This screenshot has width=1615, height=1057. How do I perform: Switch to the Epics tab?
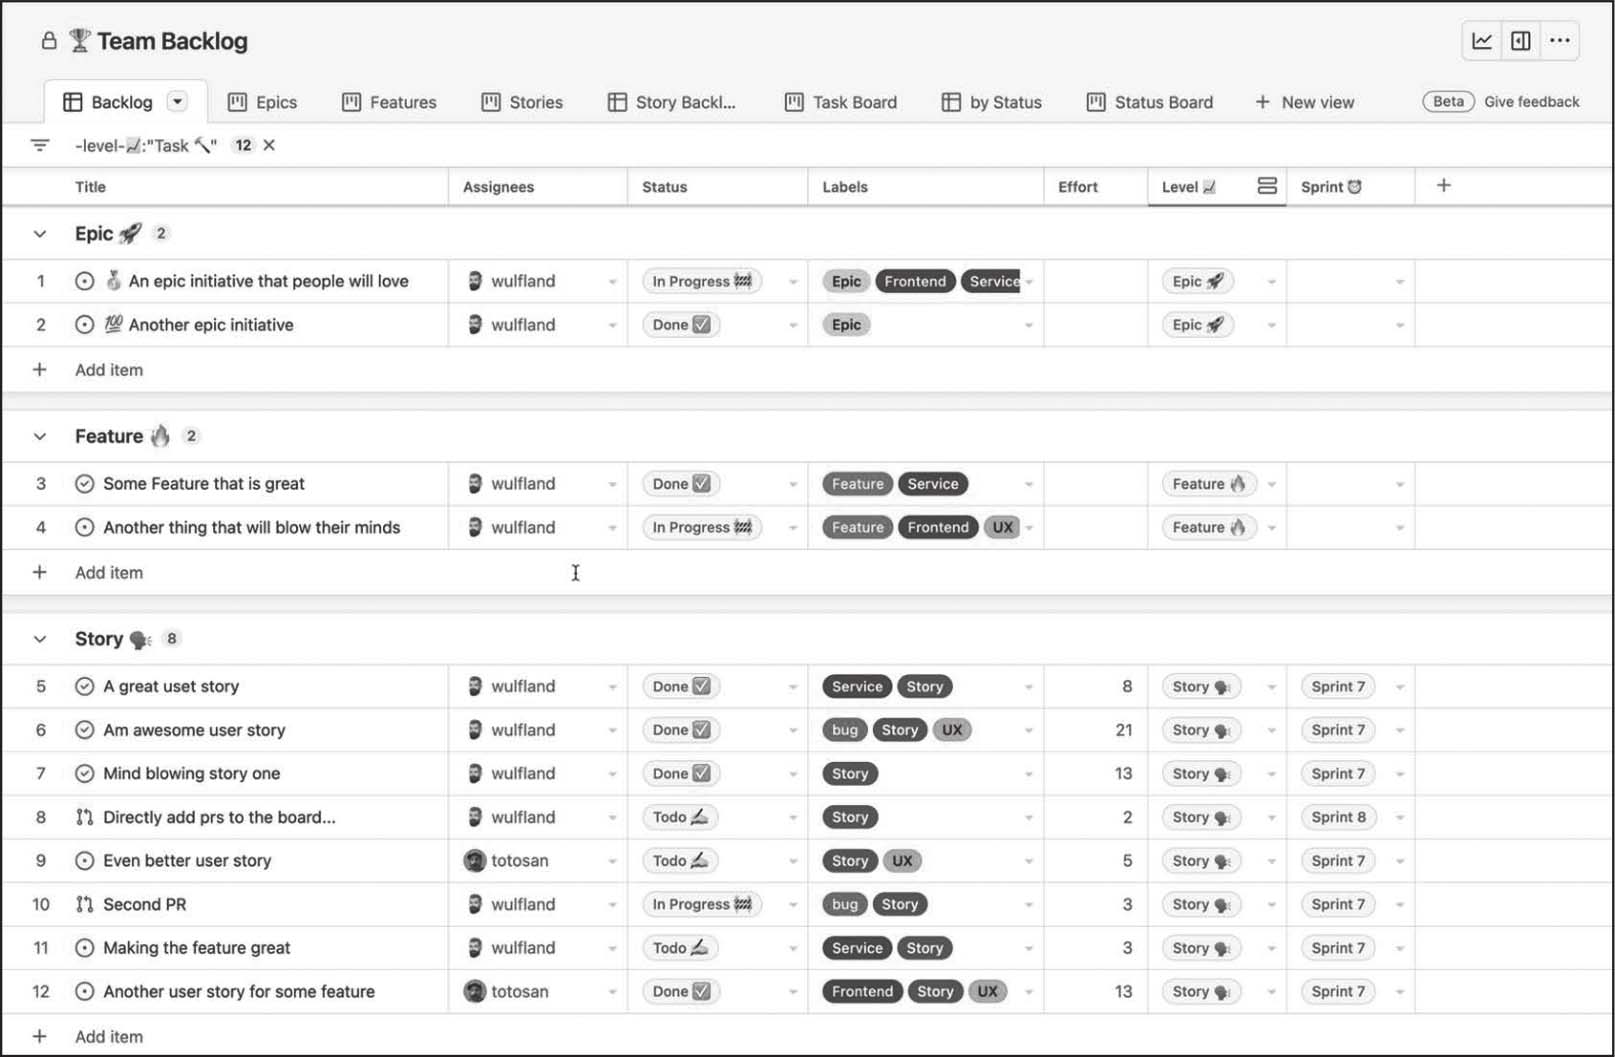pyautogui.click(x=263, y=102)
